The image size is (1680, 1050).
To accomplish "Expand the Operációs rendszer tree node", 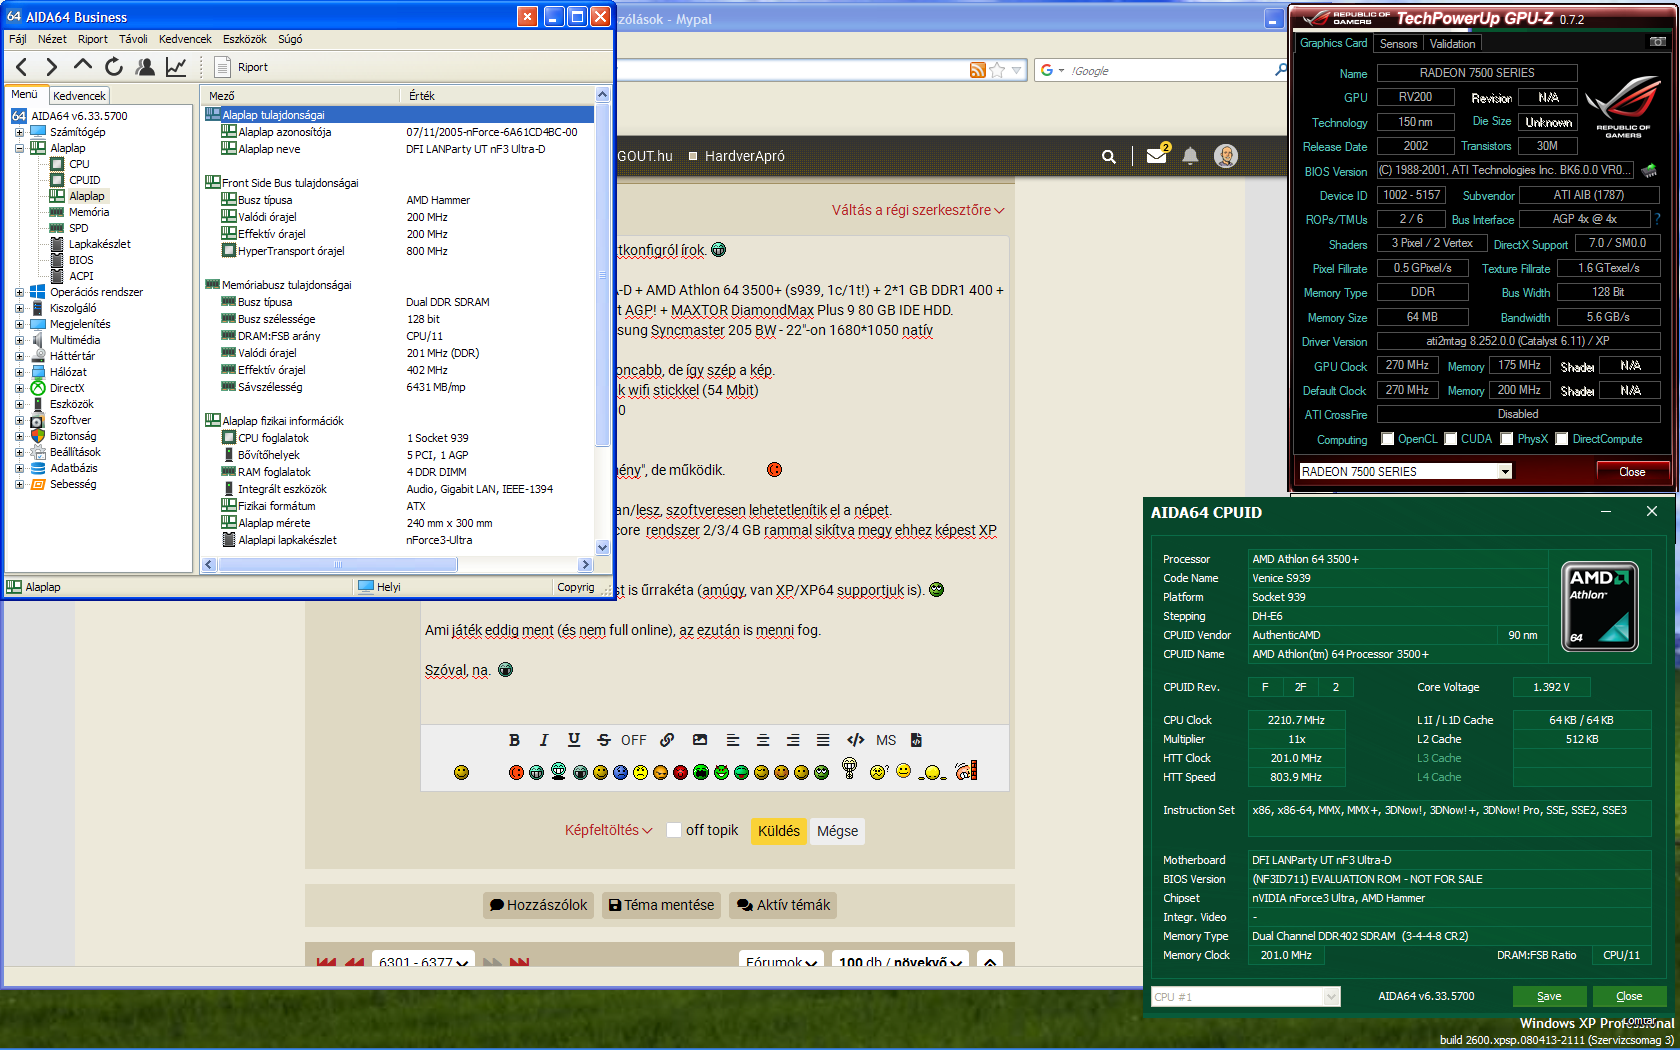I will point(19,292).
